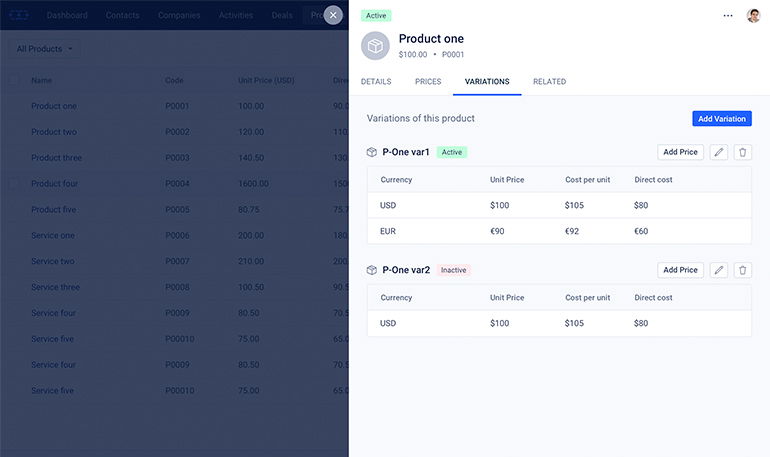Delete P-One var2 using trash icon
Screen dimensions: 770x457
pyautogui.click(x=742, y=270)
